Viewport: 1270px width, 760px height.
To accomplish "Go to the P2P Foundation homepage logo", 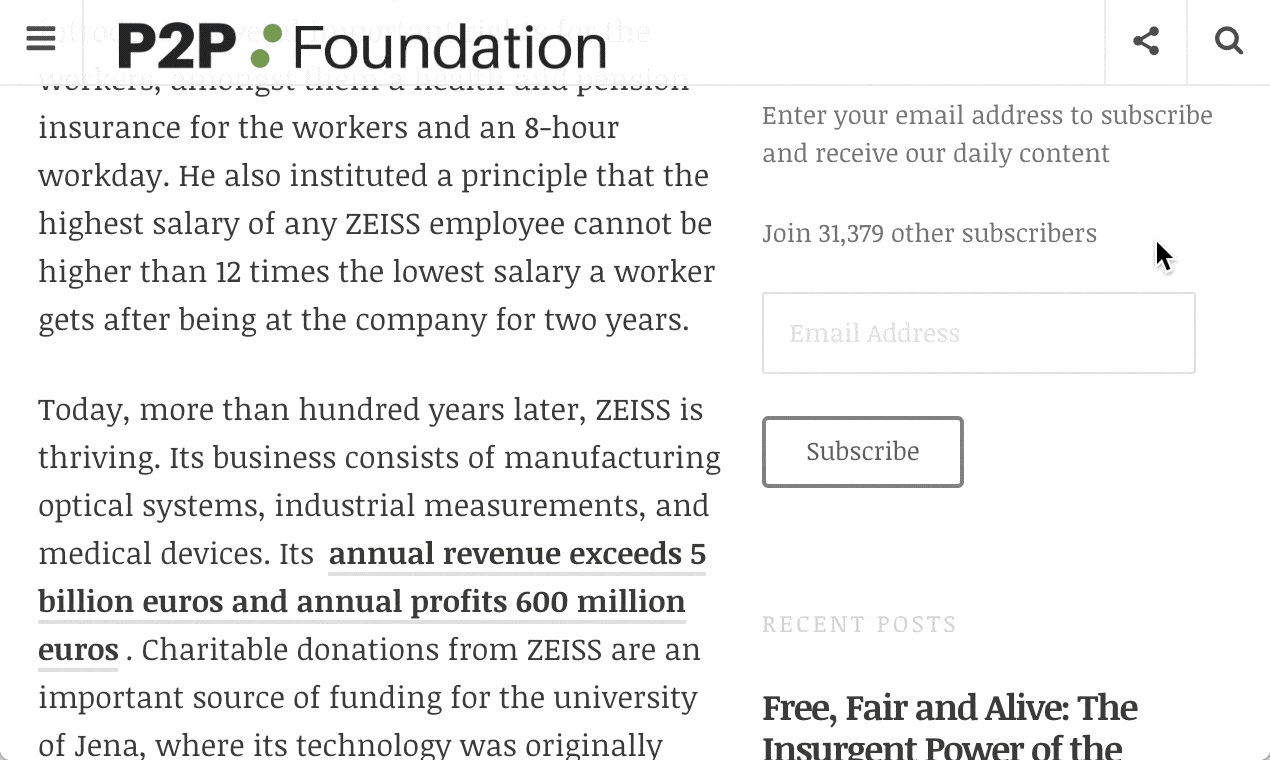I will click(362, 47).
